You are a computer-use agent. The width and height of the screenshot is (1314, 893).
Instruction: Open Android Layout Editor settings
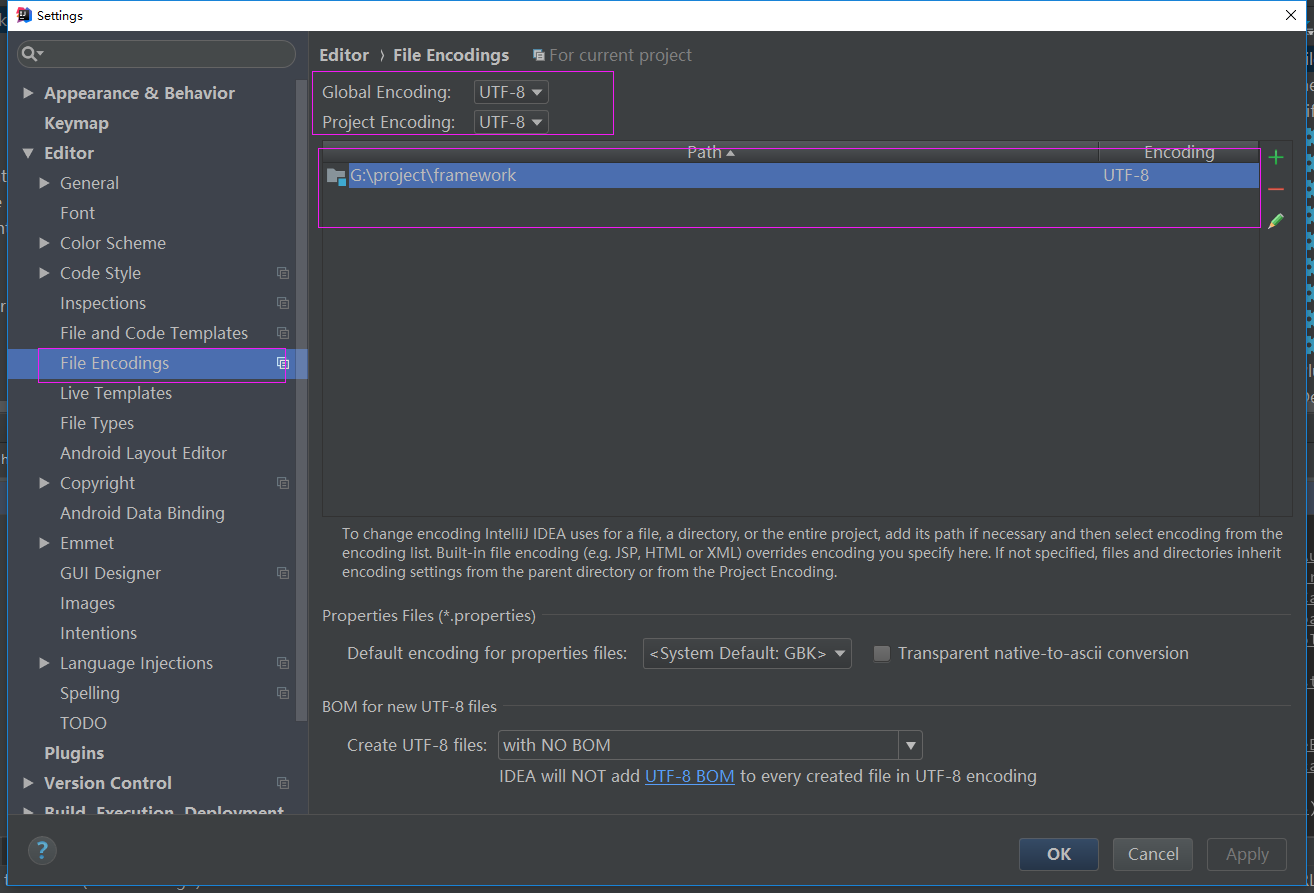click(x=143, y=453)
